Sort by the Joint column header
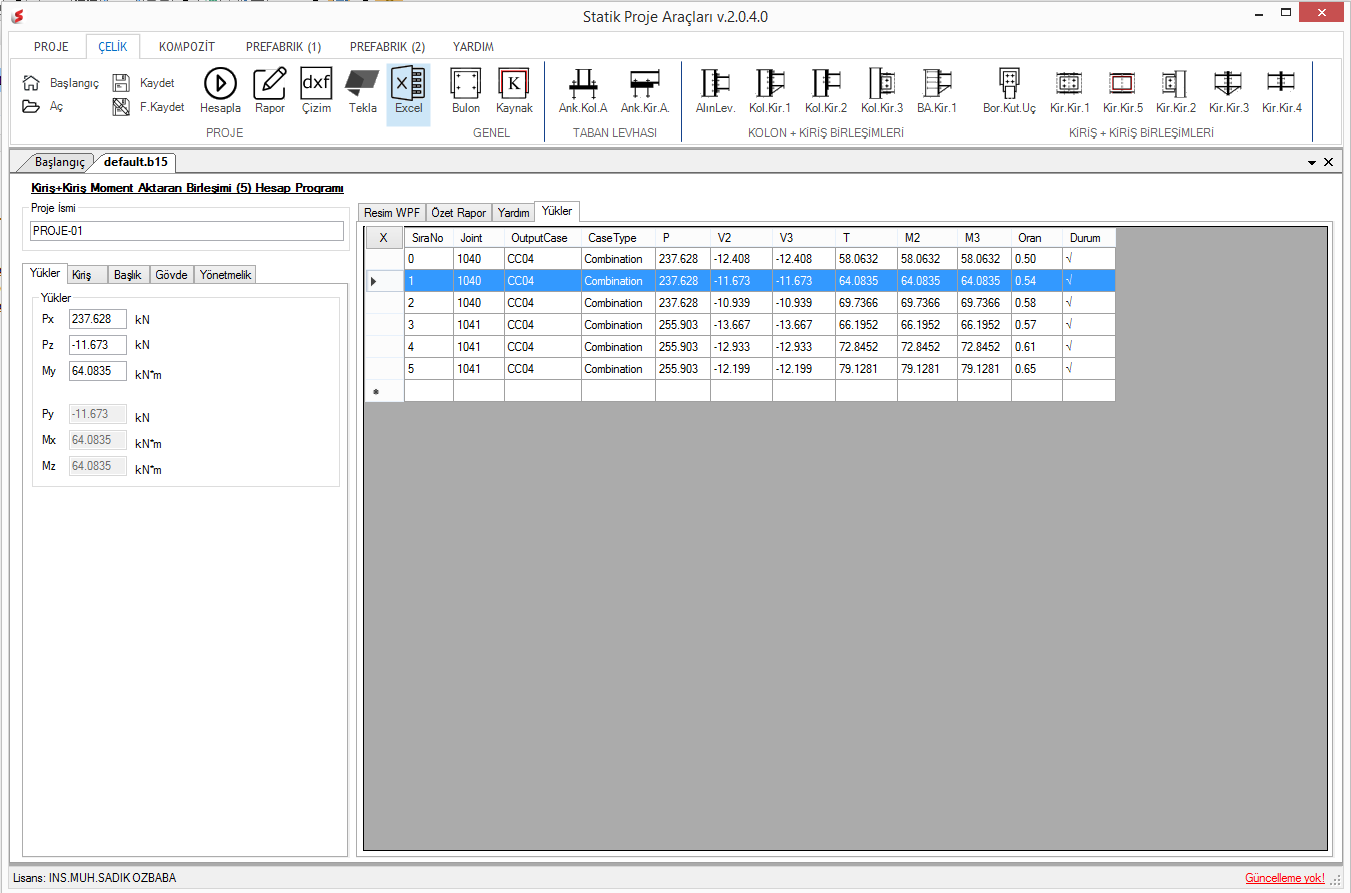The height and width of the screenshot is (893, 1351). pos(479,238)
